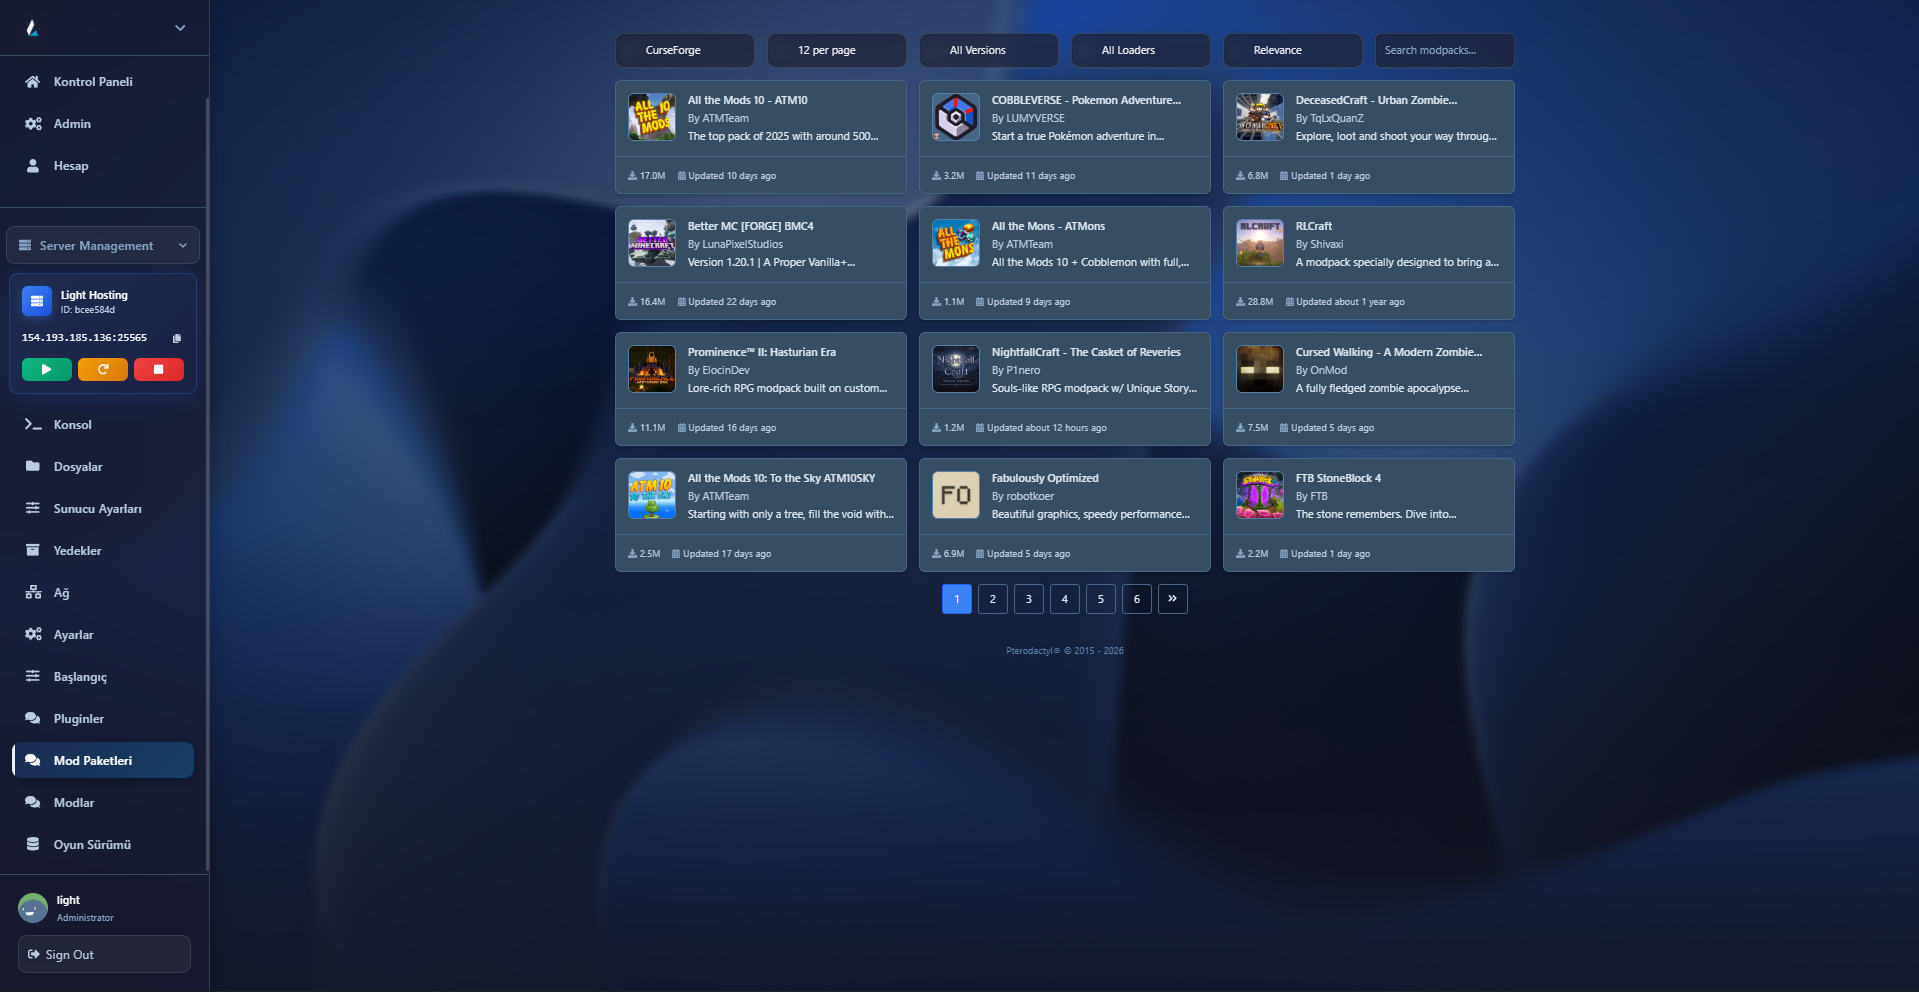Open Dosyalar file manager
The height and width of the screenshot is (992, 1919).
coord(78,467)
